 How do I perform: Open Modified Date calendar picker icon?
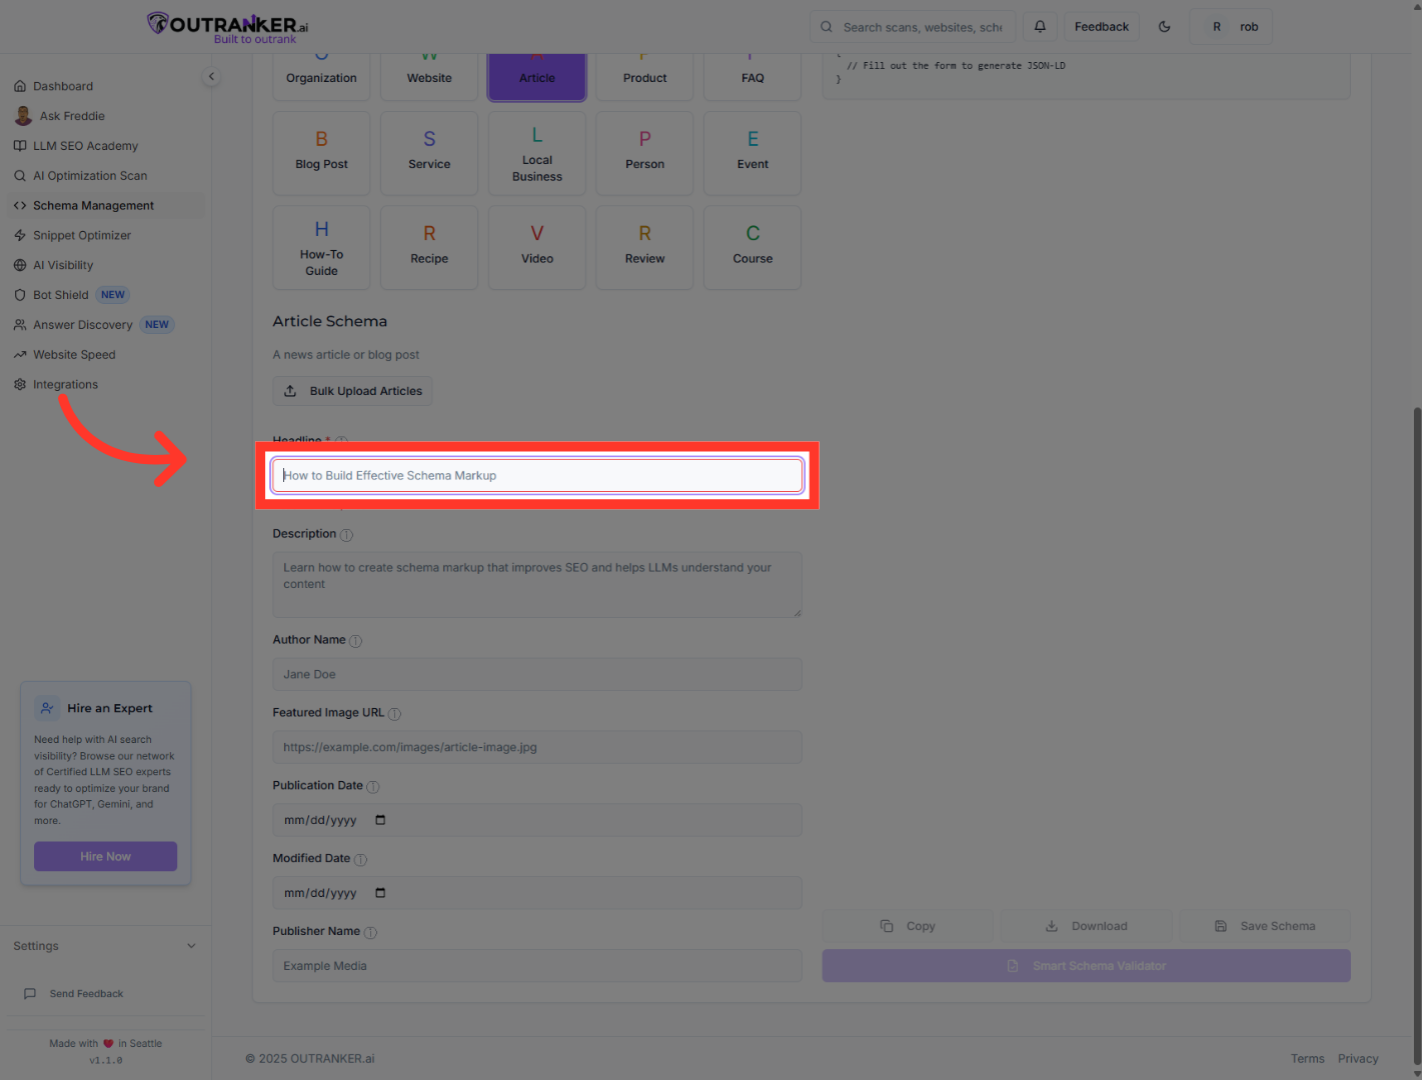pyautogui.click(x=380, y=893)
